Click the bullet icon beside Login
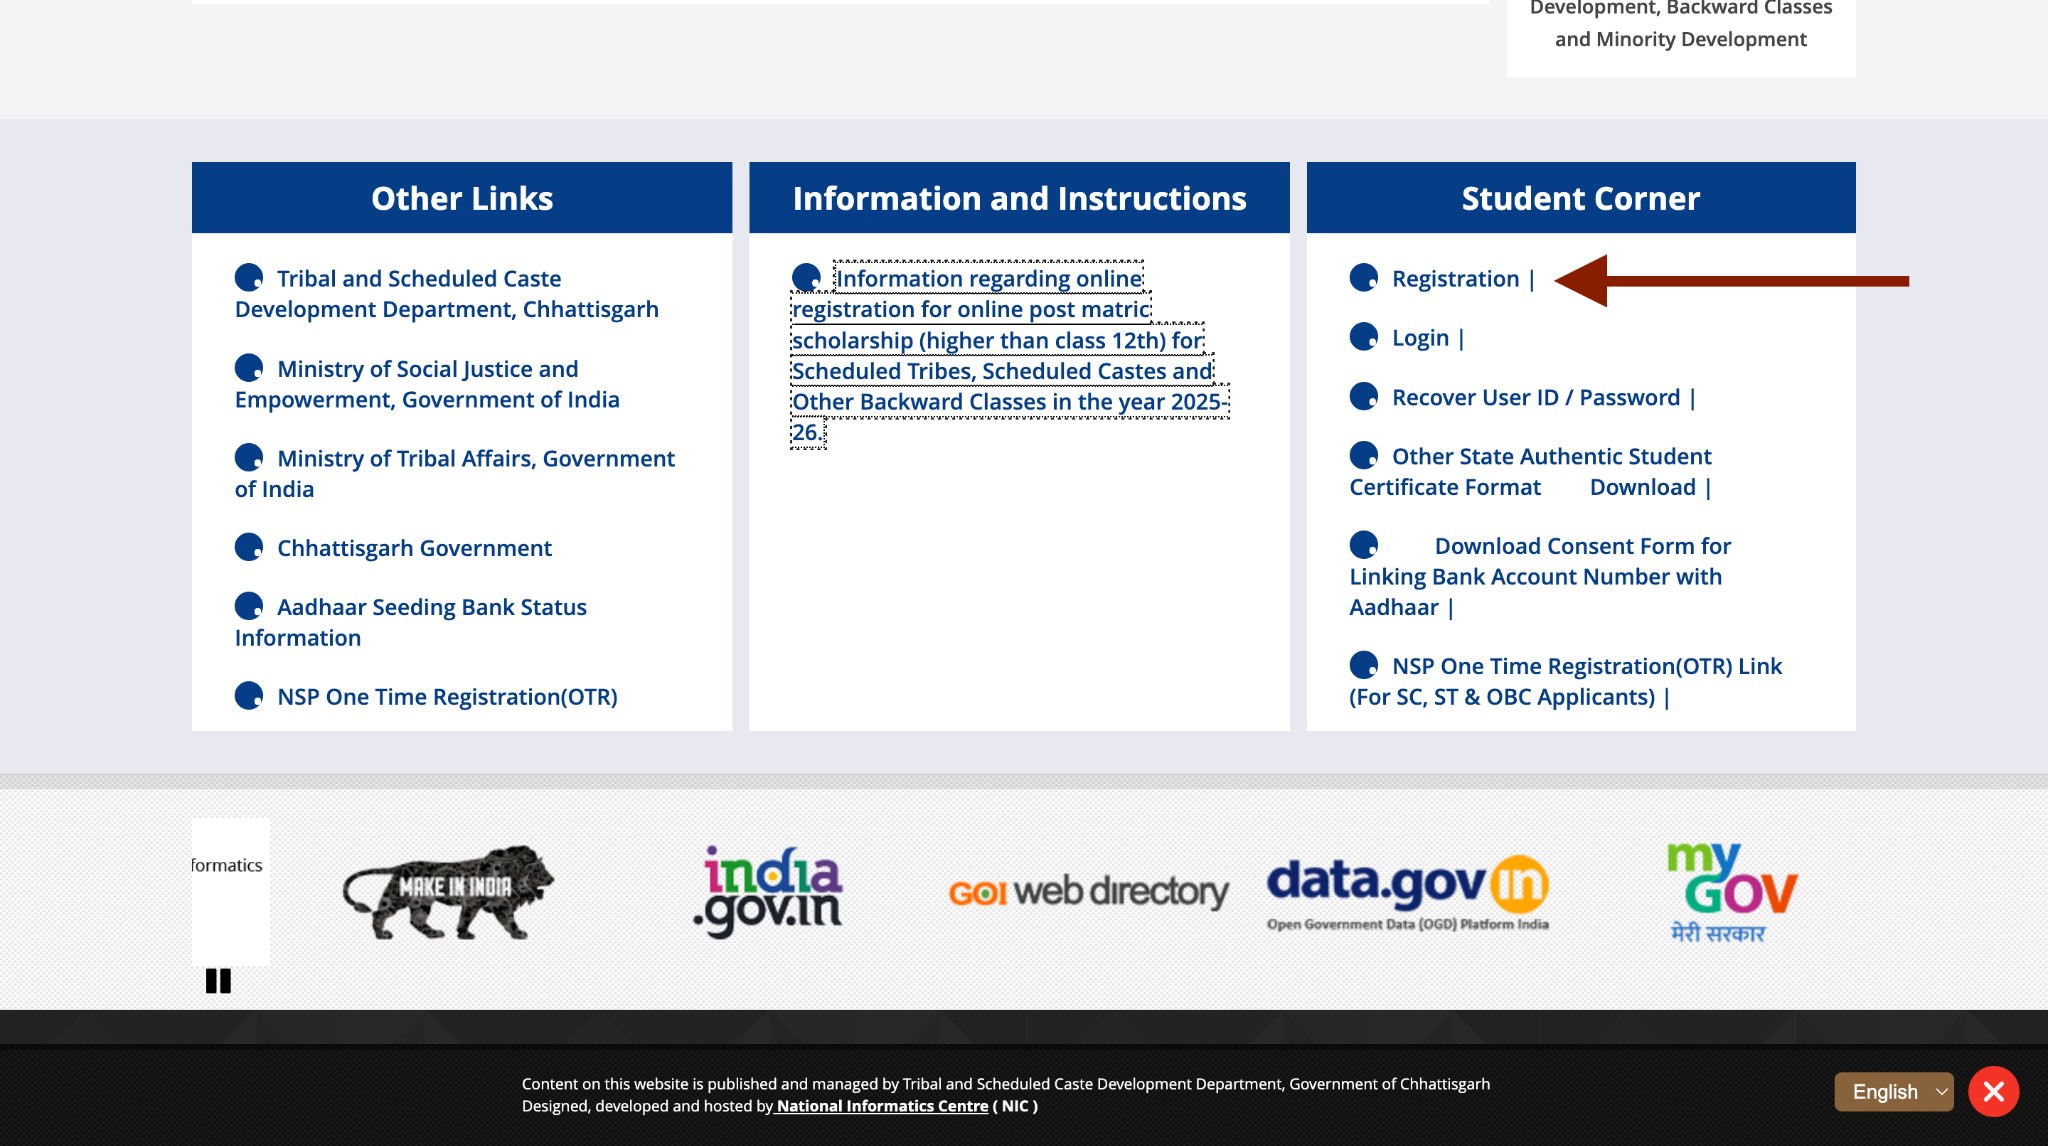The width and height of the screenshot is (2048, 1146). click(x=1363, y=337)
